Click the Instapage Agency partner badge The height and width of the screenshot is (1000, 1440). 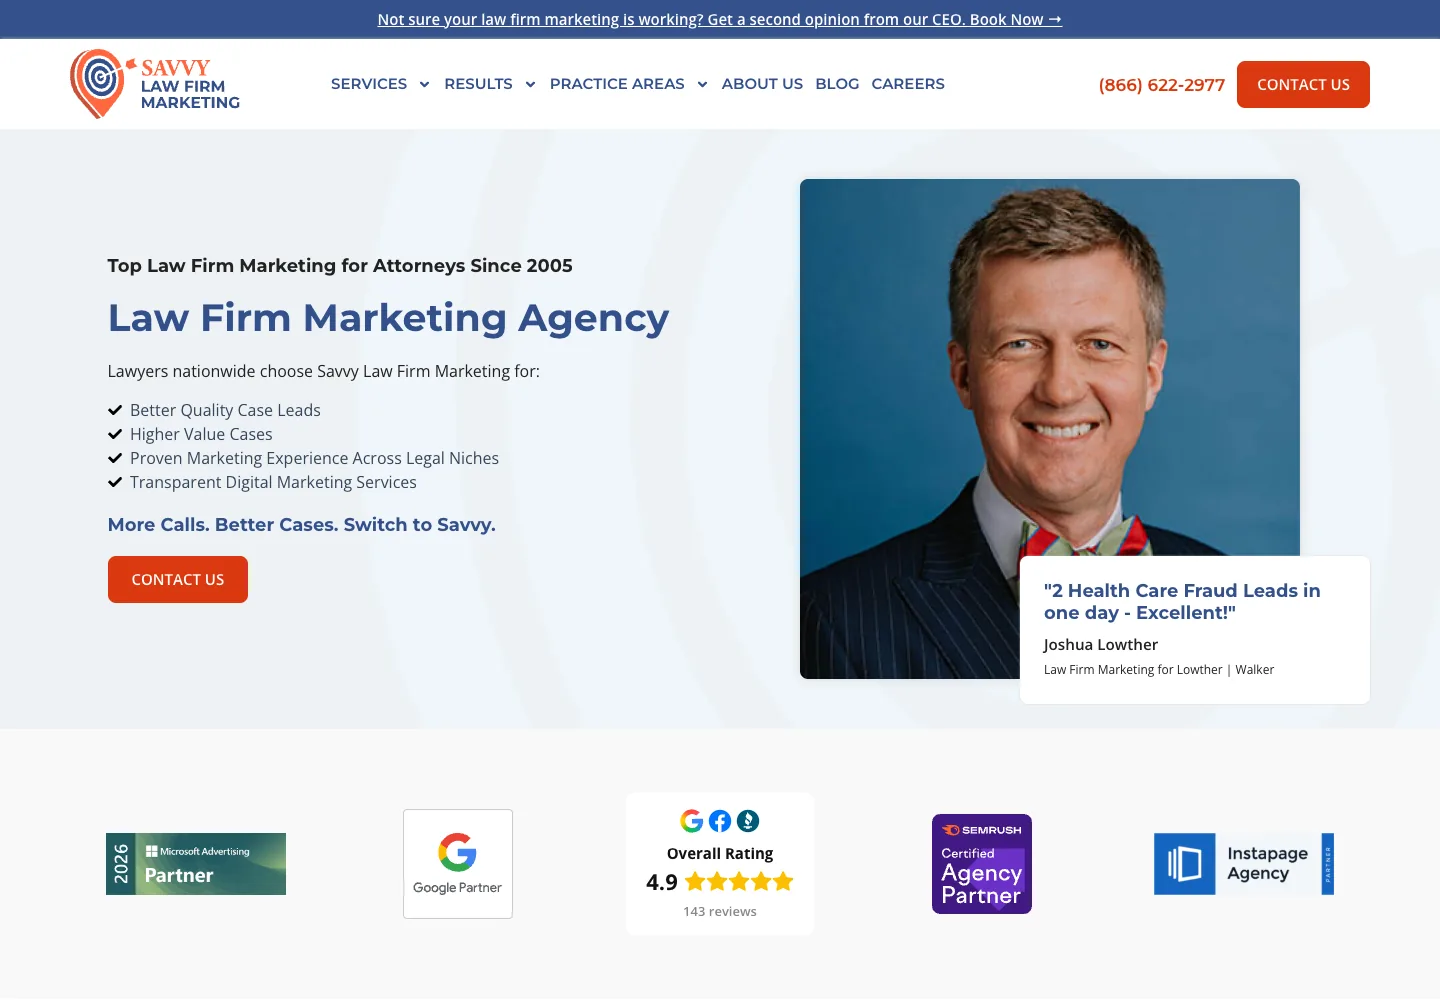1244,864
